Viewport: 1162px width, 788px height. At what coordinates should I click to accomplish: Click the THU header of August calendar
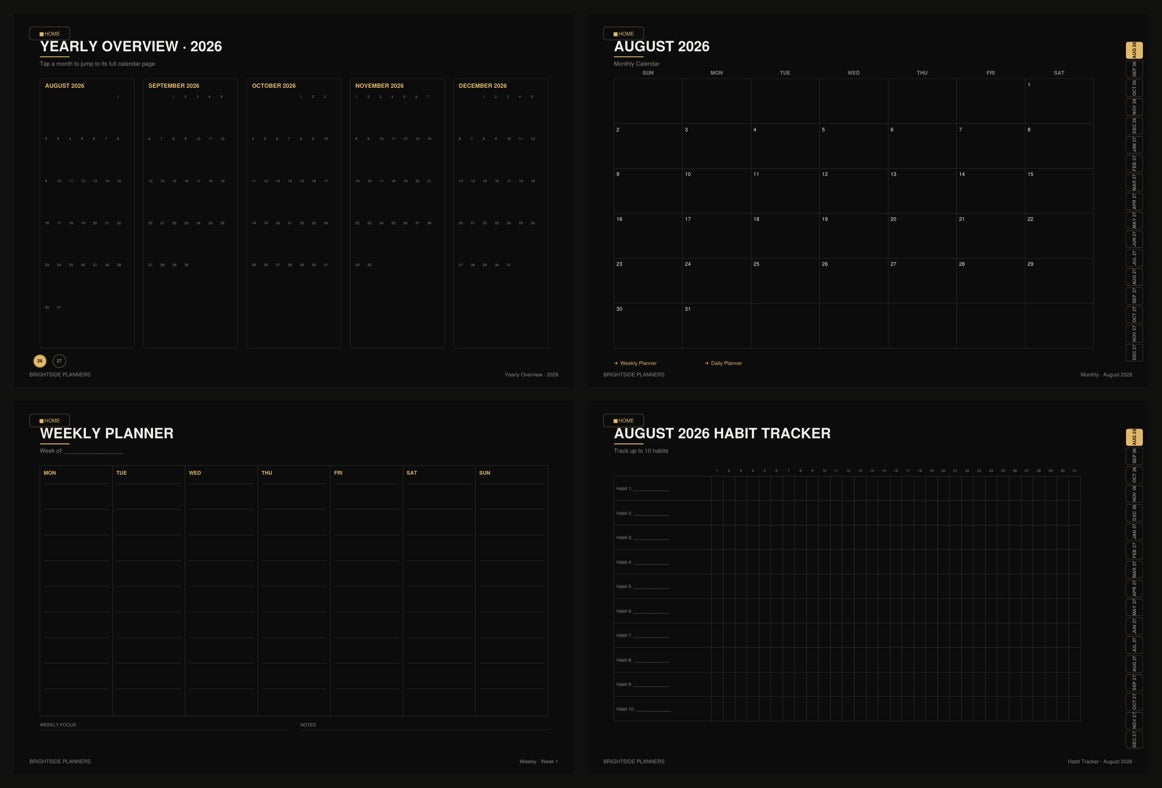coord(922,73)
